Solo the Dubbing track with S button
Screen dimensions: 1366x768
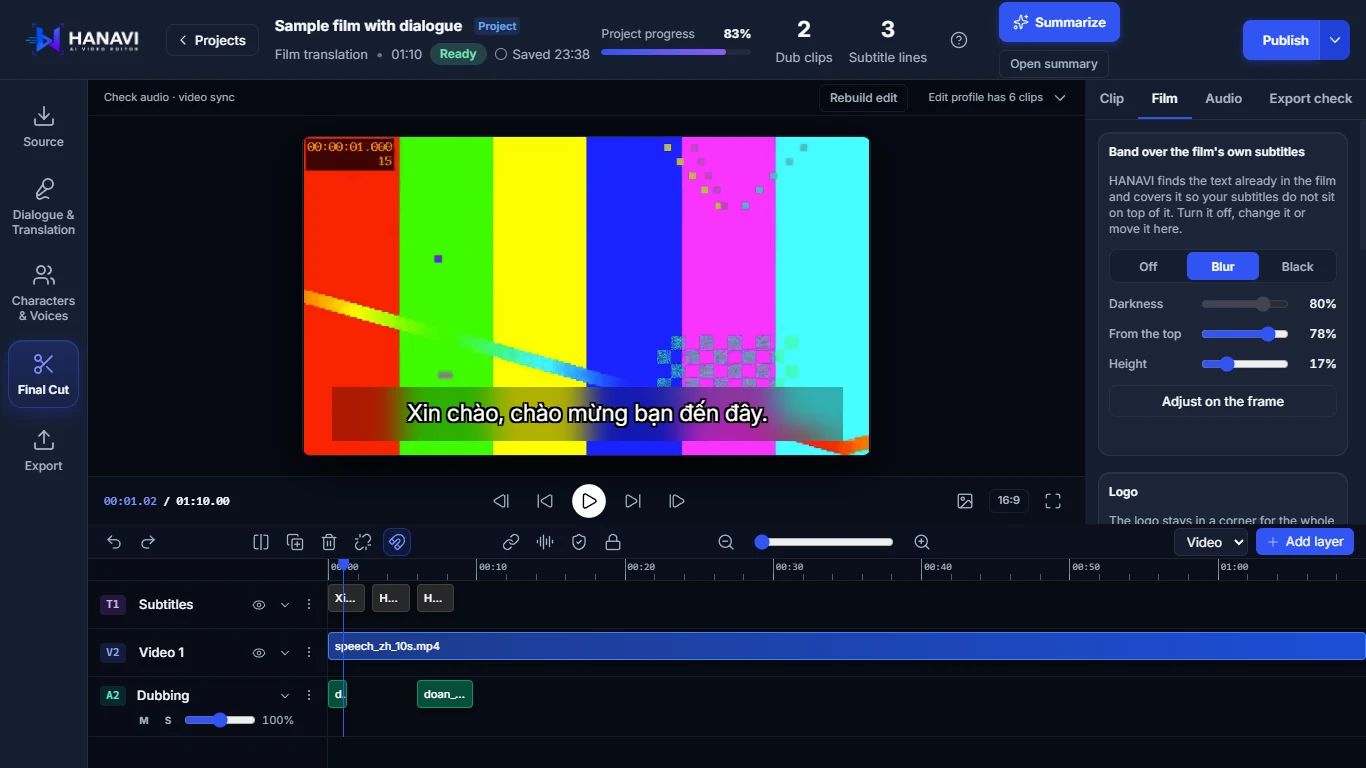click(x=168, y=720)
